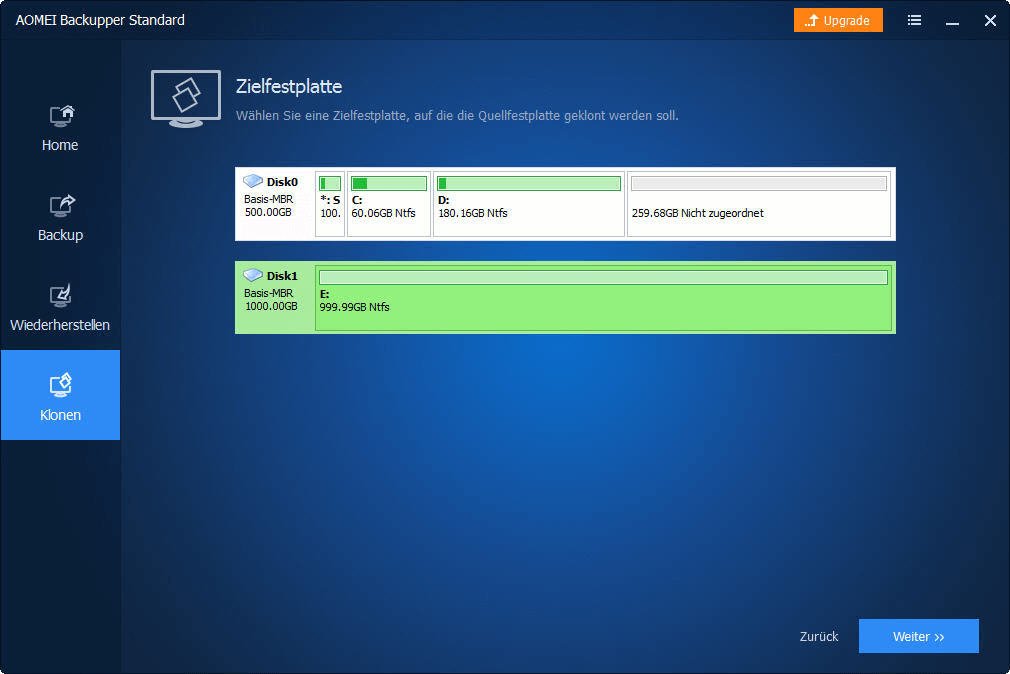Screen dimensions: 1010x674
Task: Click the Disk1 drive icon
Action: coord(252,275)
